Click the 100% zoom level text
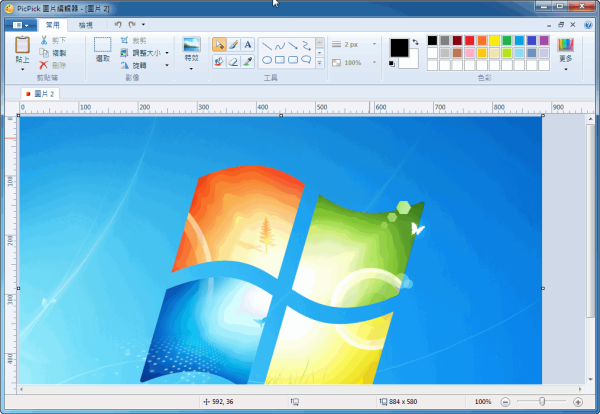Image resolution: width=600 pixels, height=414 pixels. coord(483,401)
